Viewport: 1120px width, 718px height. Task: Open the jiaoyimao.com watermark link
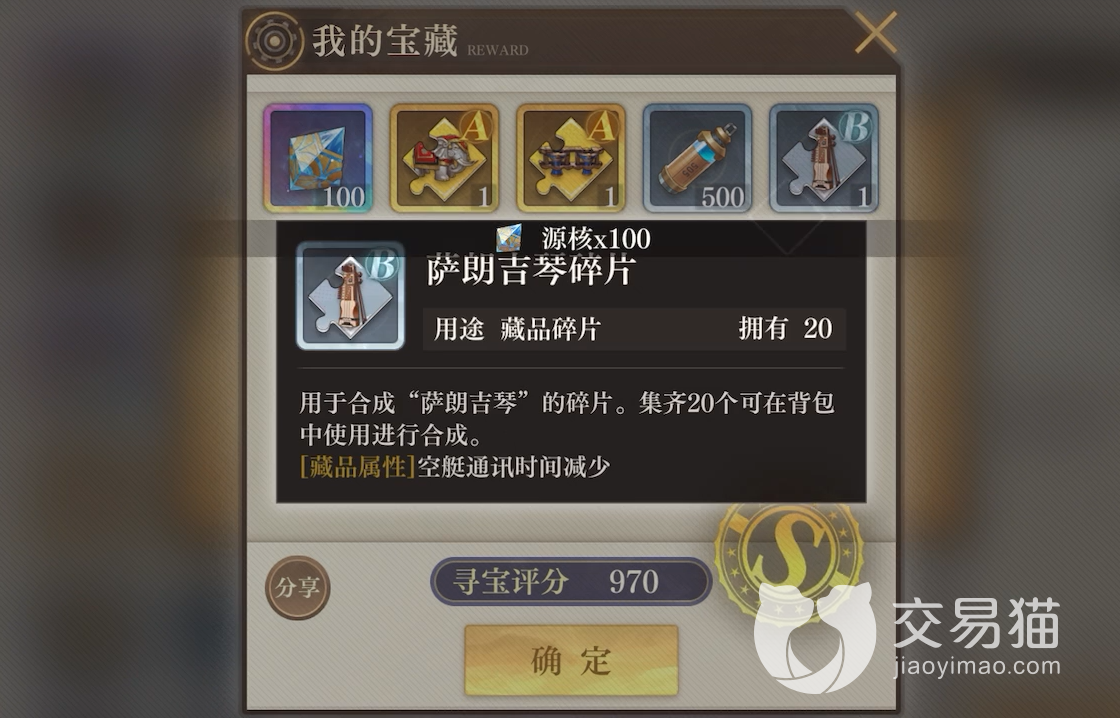pos(976,667)
